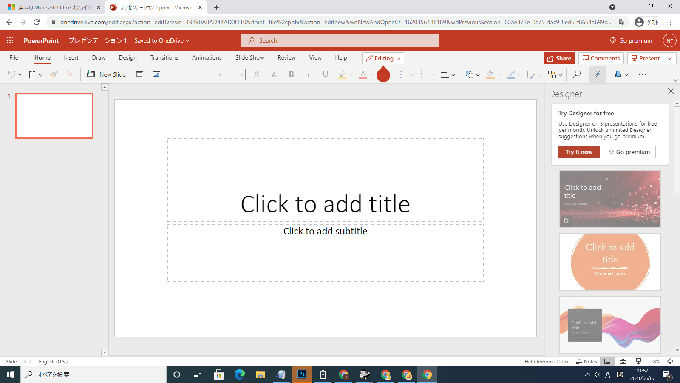The height and width of the screenshot is (383, 680).
Task: Expand the ribbon with the chevron
Action: tap(675, 80)
